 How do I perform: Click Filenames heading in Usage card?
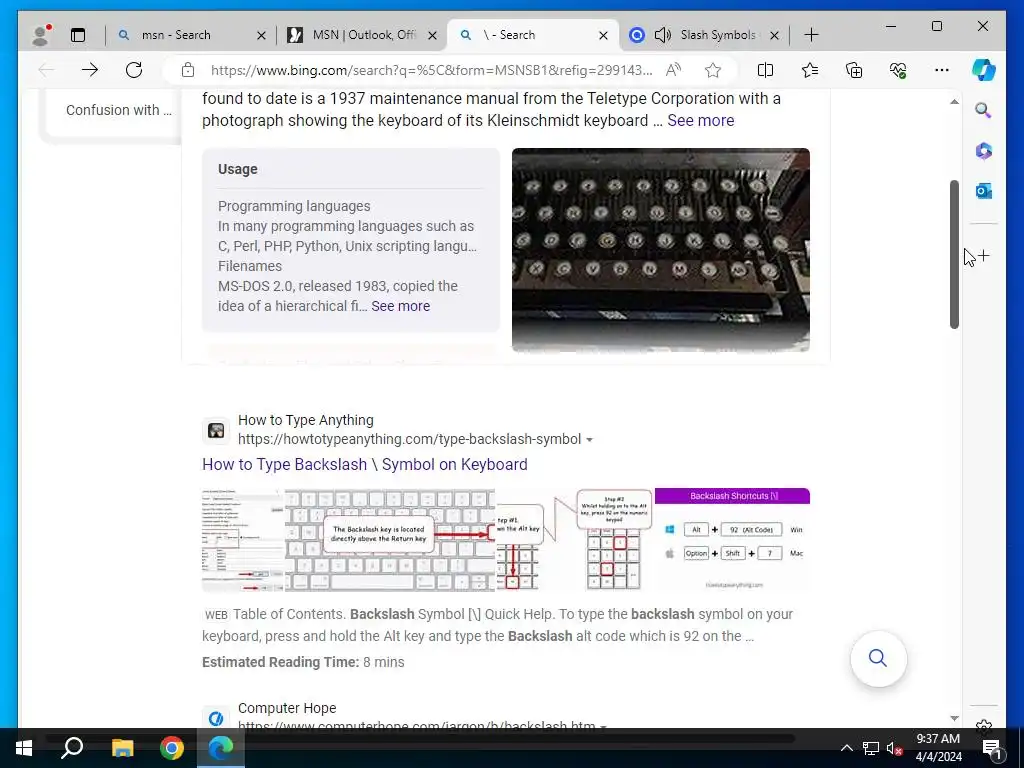(x=250, y=266)
